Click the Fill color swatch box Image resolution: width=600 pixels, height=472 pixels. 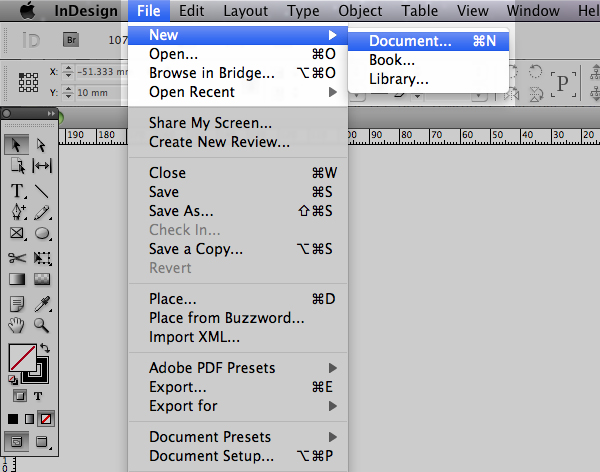22,357
